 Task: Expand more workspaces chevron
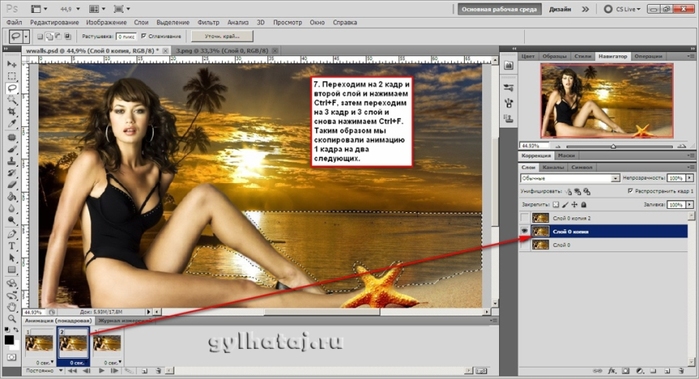(585, 9)
